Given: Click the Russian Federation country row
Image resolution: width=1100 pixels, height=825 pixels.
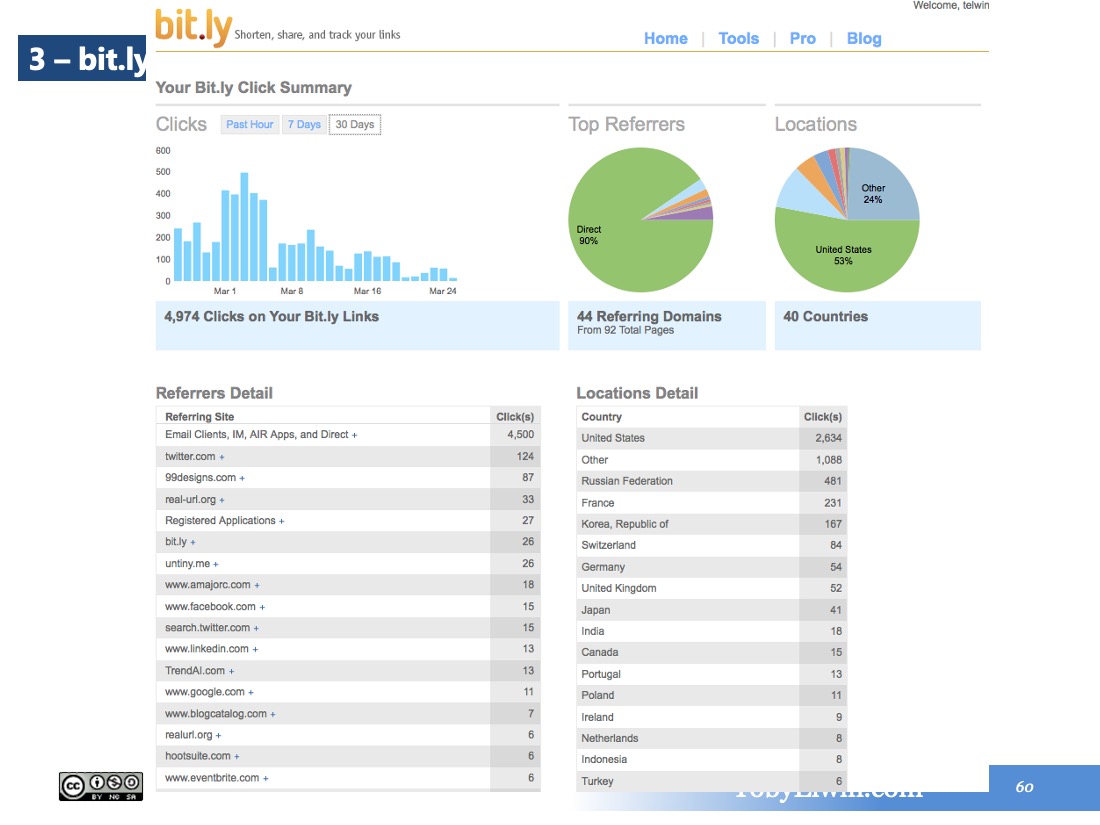Looking at the screenshot, I should pyautogui.click(x=711, y=481).
